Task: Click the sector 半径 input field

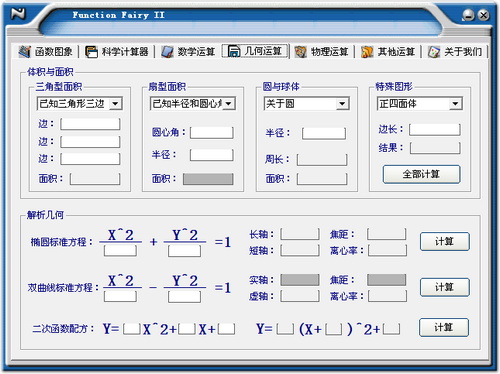Action: 212,155
